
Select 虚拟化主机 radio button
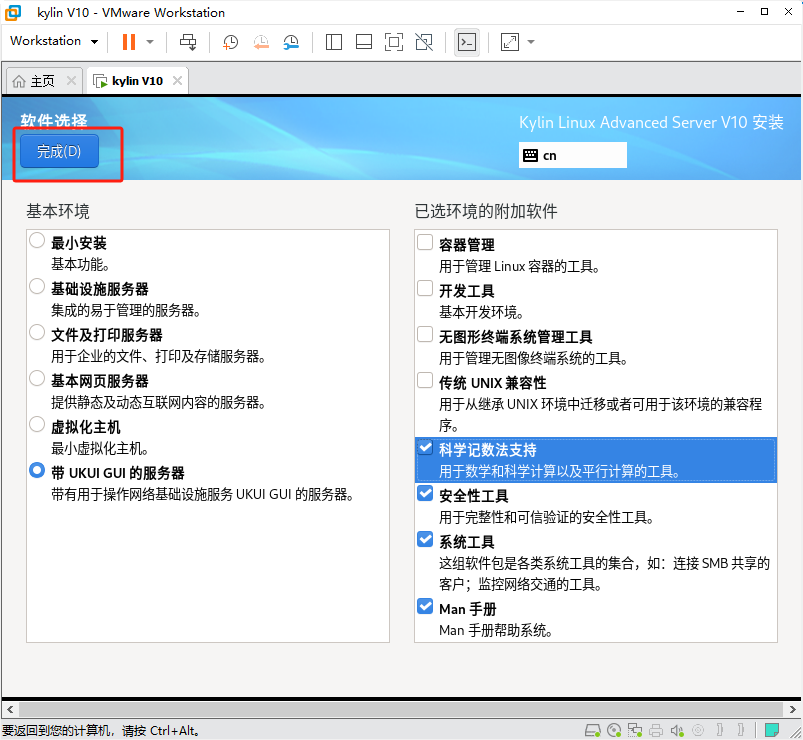[x=37, y=425]
